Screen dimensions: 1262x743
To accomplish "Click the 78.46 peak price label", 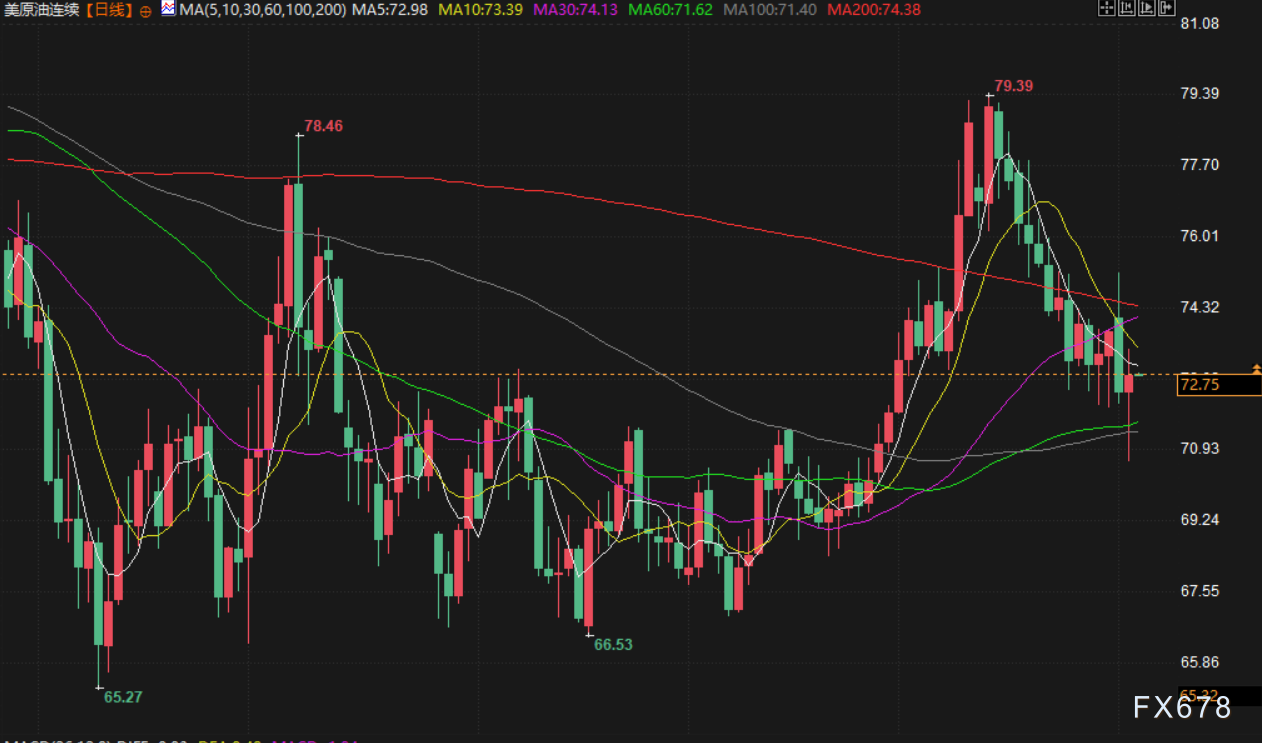I will [323, 126].
